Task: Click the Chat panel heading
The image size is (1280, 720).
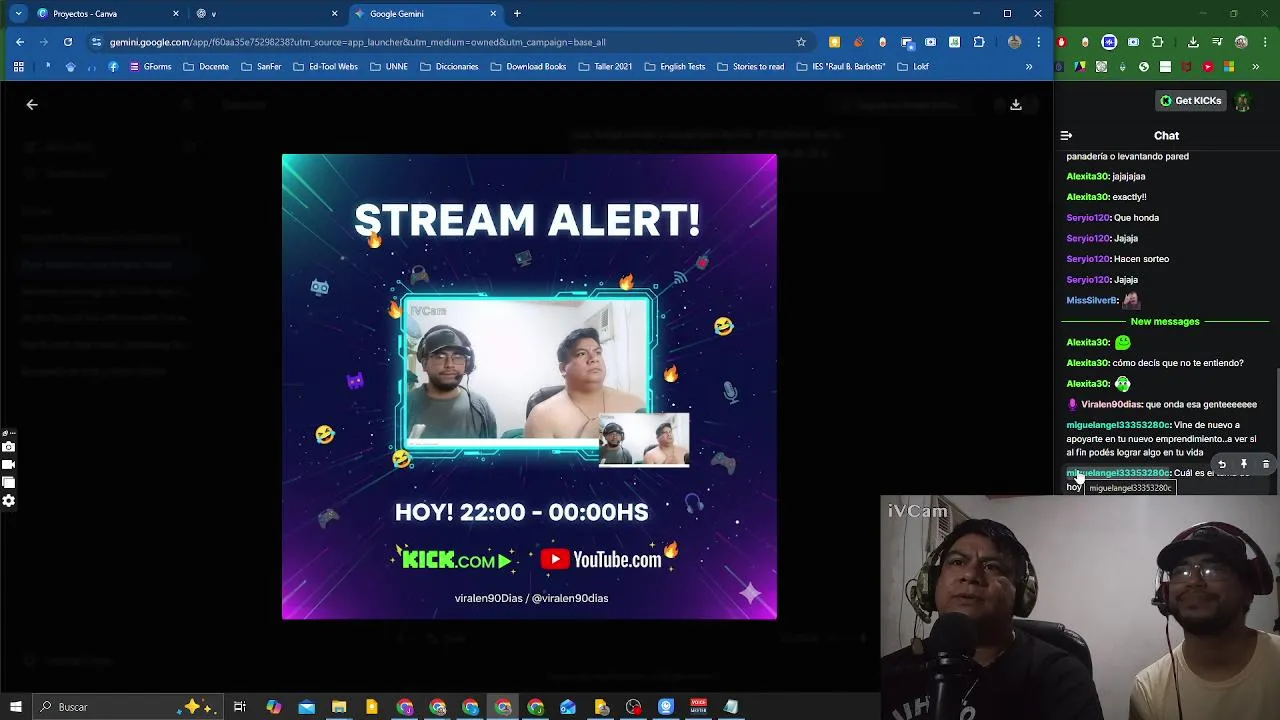Action: click(1167, 135)
